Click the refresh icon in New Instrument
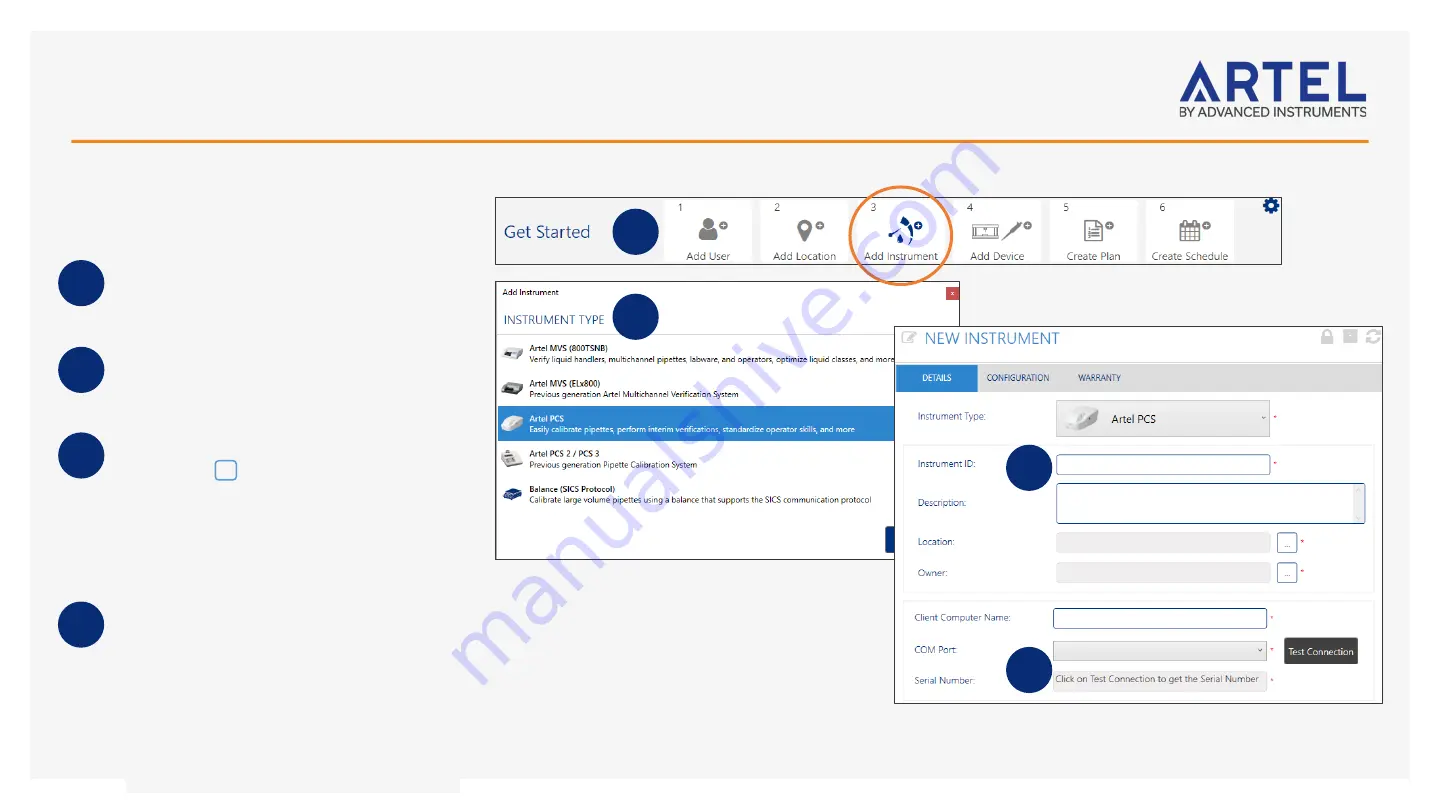 (x=1373, y=337)
